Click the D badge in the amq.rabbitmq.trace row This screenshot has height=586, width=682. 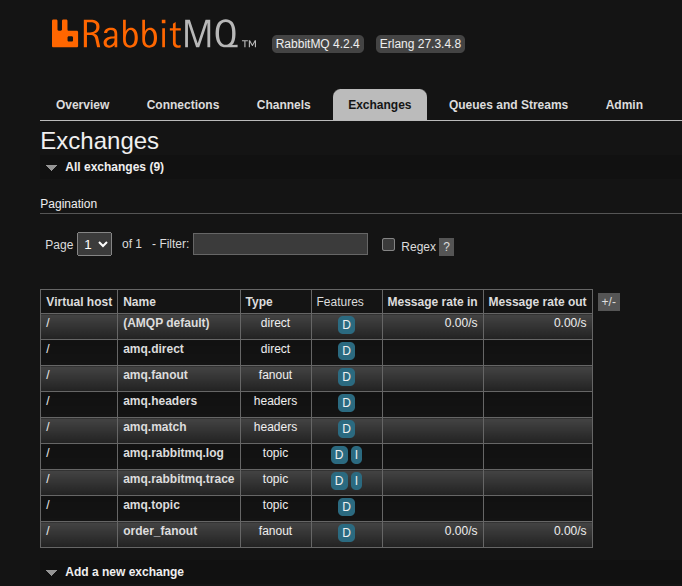[x=339, y=481]
